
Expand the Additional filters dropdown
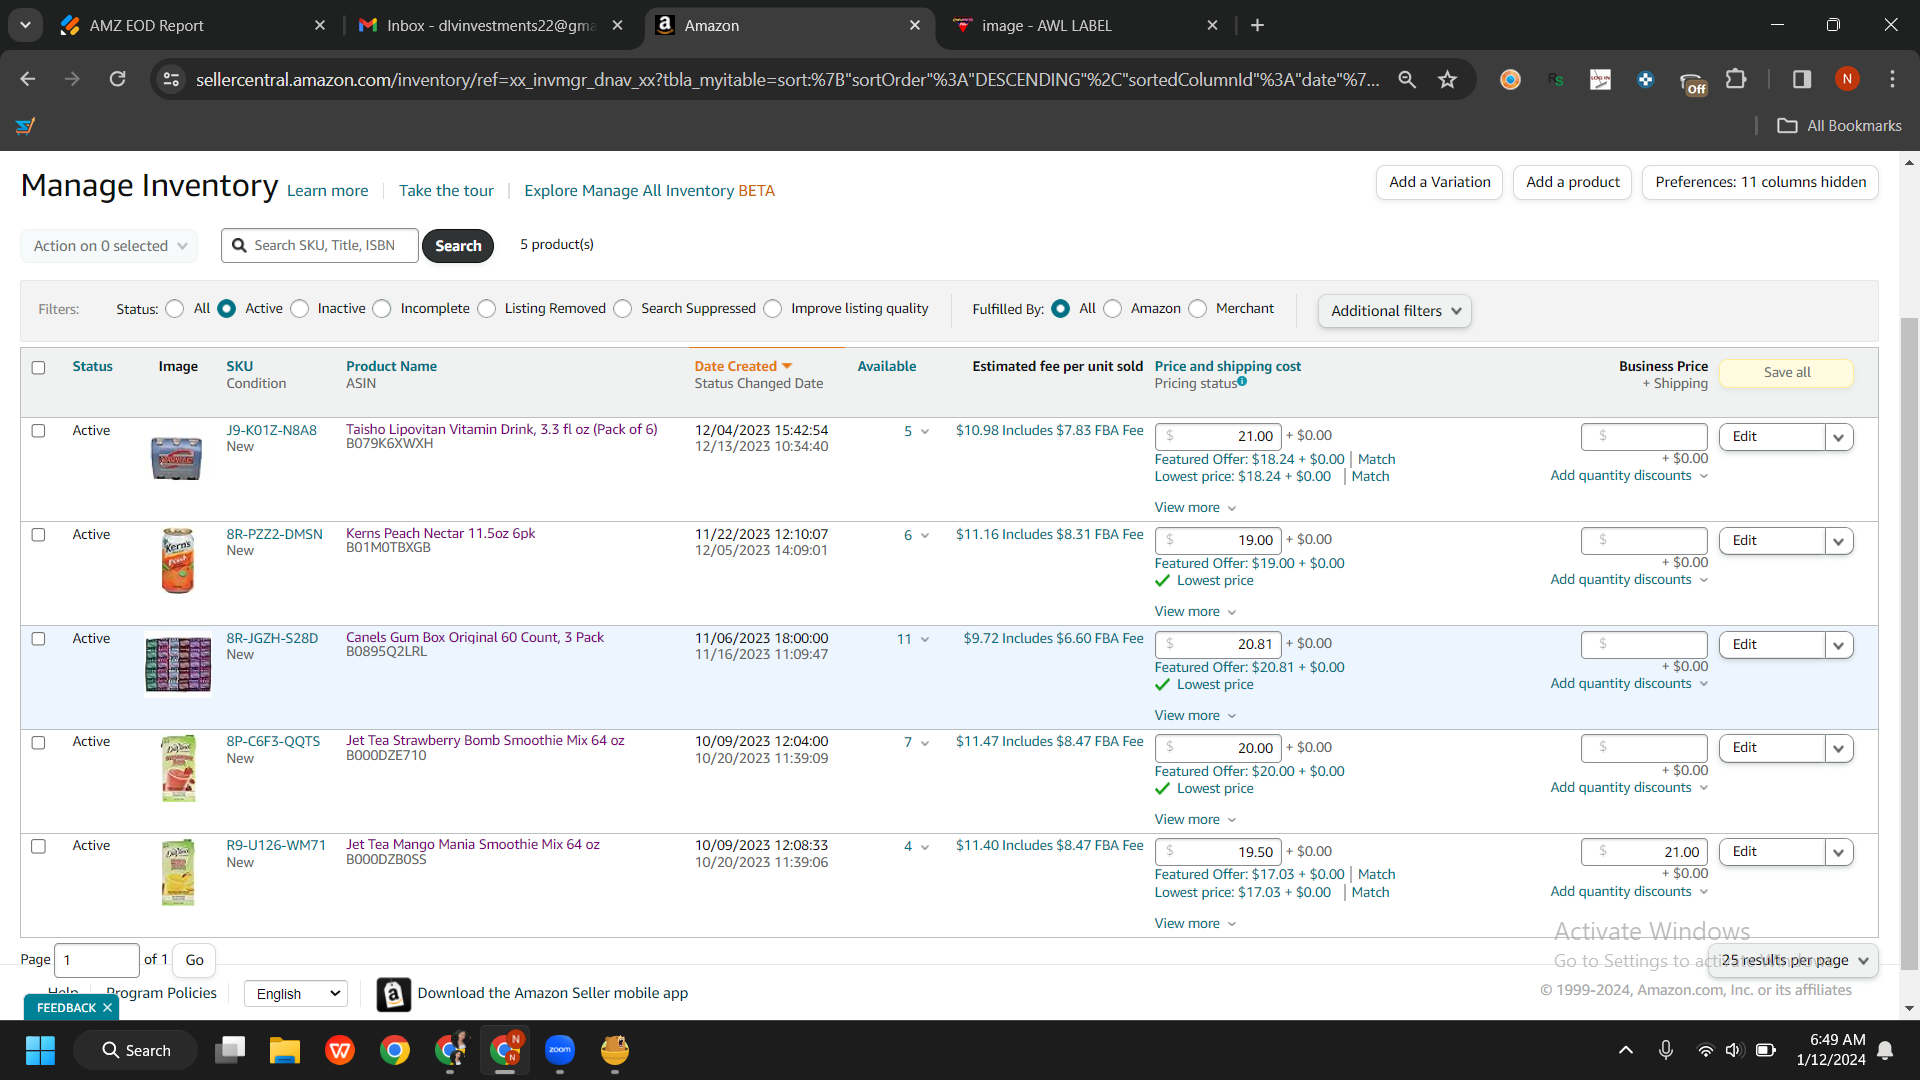[x=1394, y=311]
